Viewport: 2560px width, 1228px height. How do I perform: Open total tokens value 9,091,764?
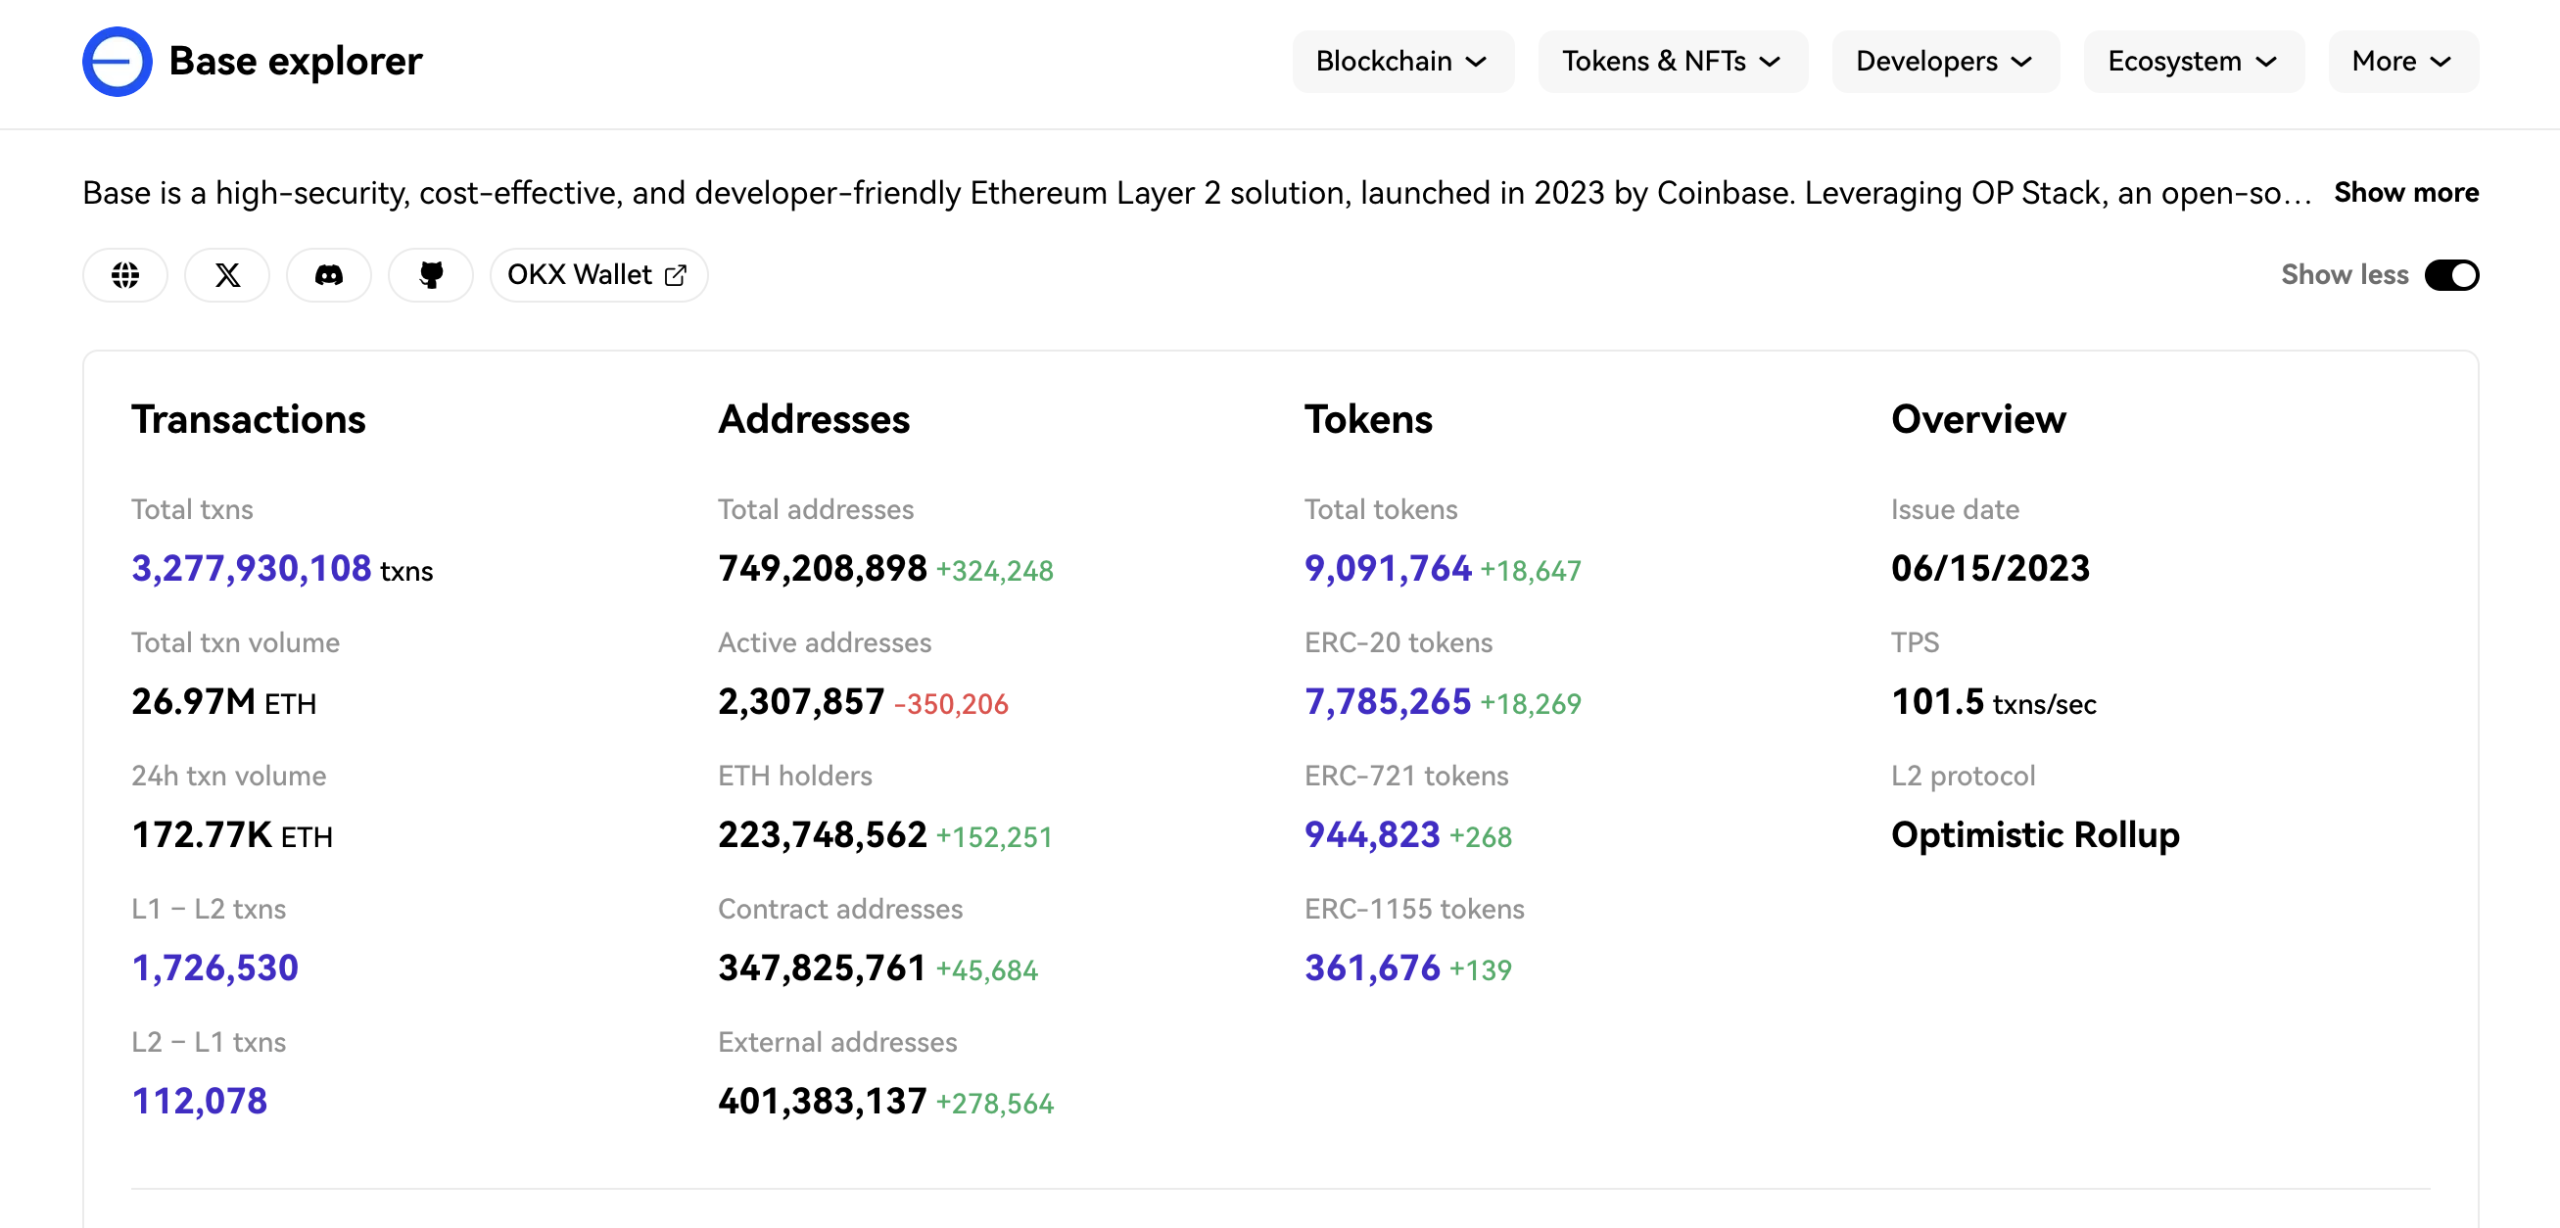click(x=1388, y=568)
